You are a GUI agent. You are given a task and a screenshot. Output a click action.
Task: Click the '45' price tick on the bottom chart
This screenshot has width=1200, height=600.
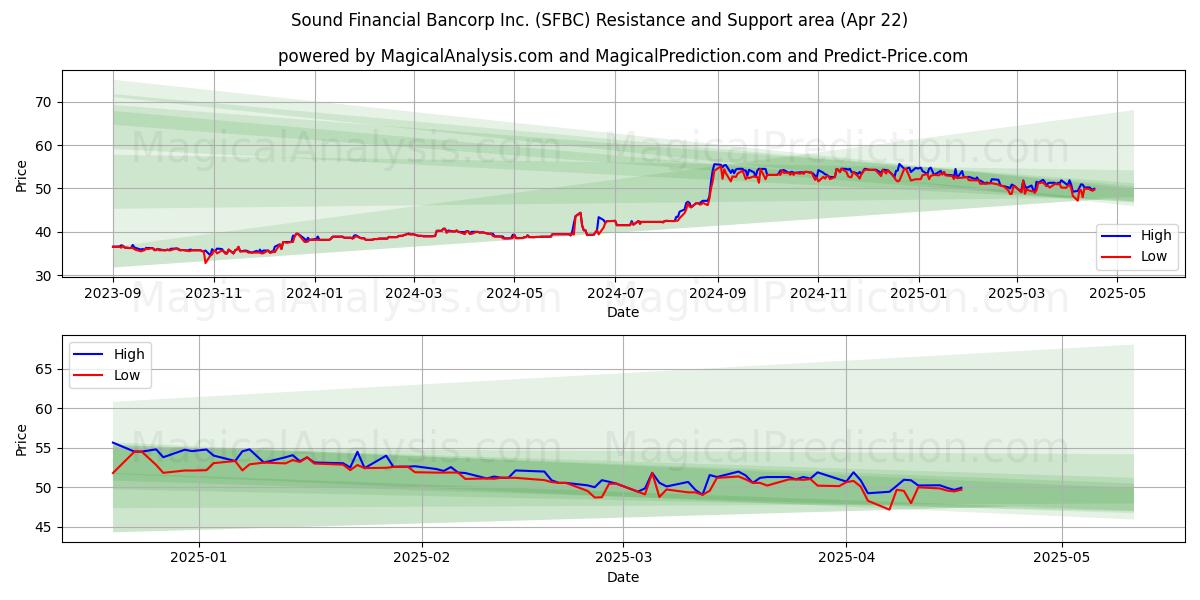(46, 527)
